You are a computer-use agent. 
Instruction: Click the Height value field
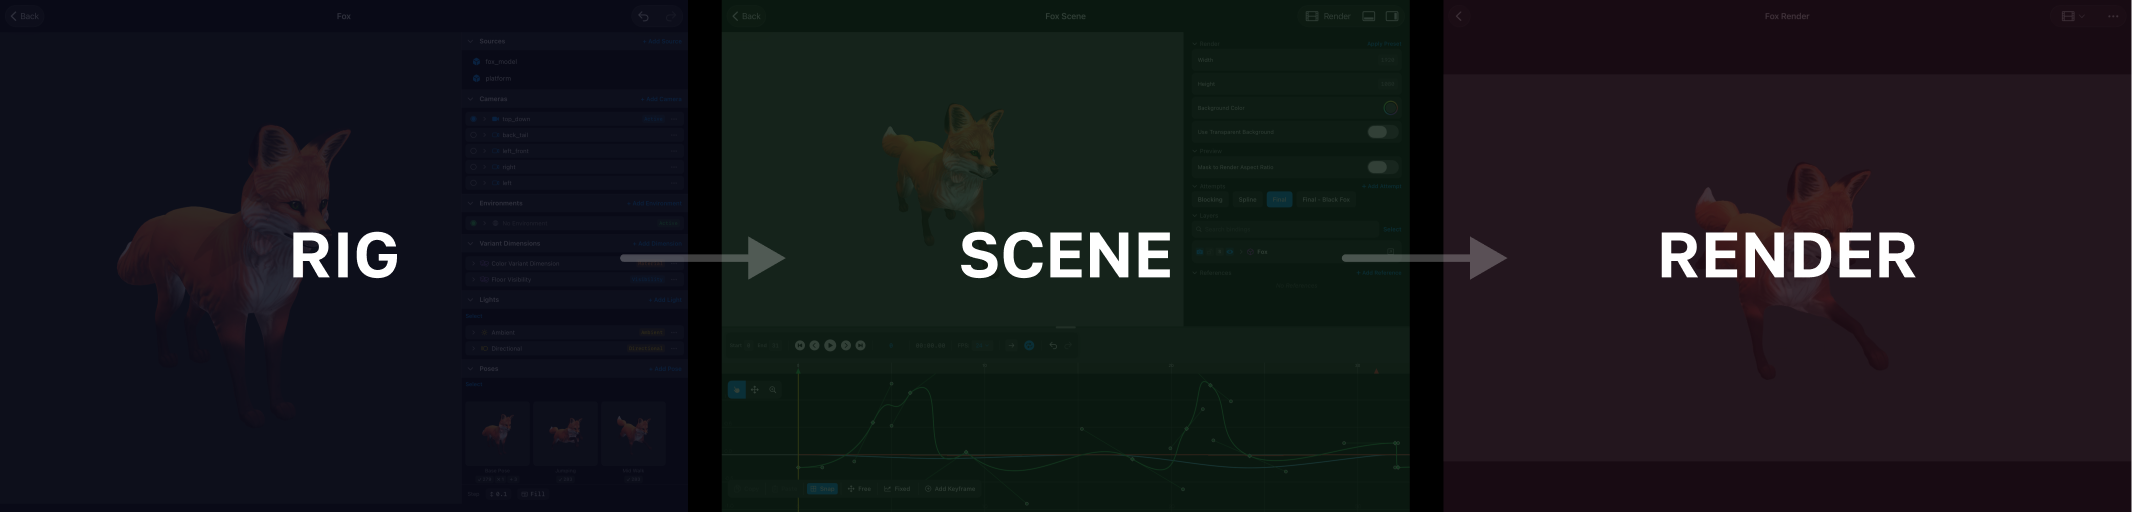[1387, 84]
